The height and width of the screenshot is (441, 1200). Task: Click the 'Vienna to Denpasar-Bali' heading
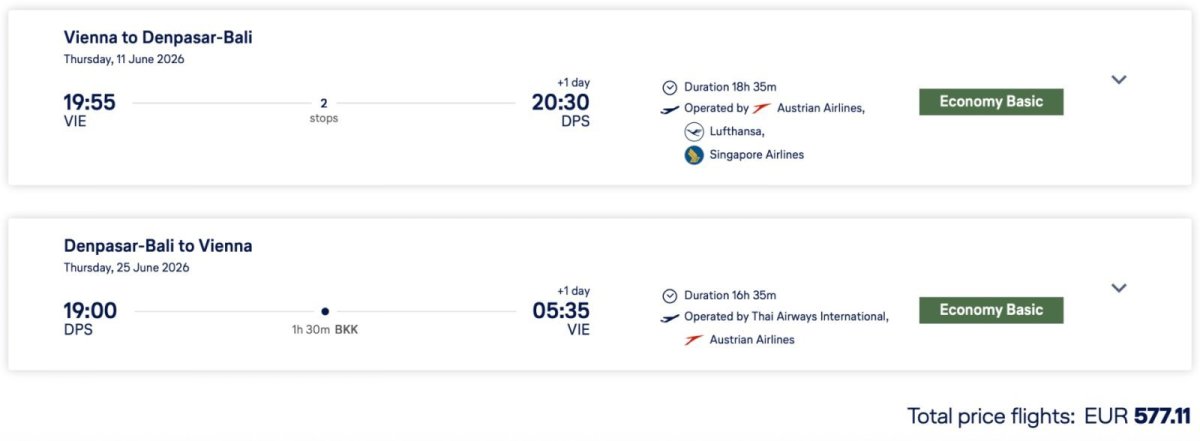click(x=158, y=38)
